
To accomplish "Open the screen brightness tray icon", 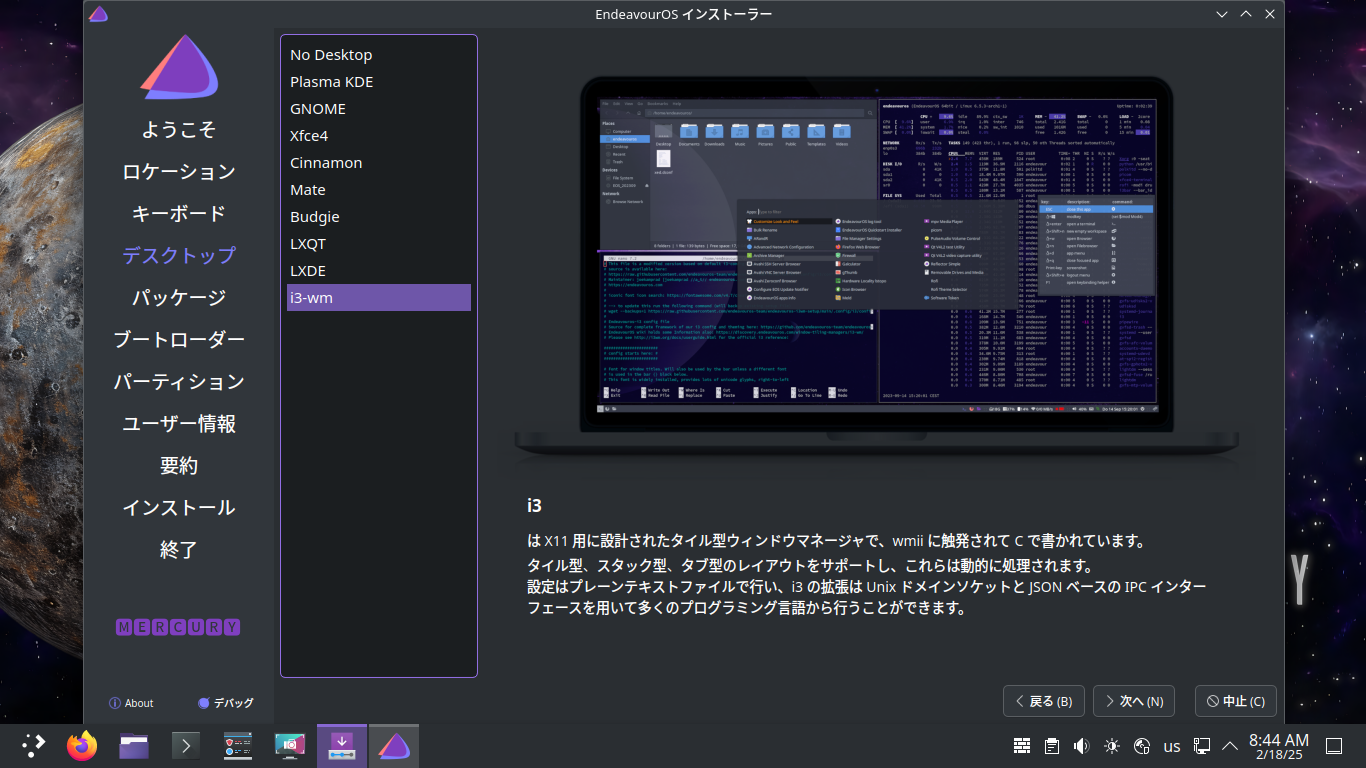I will click(1111, 746).
